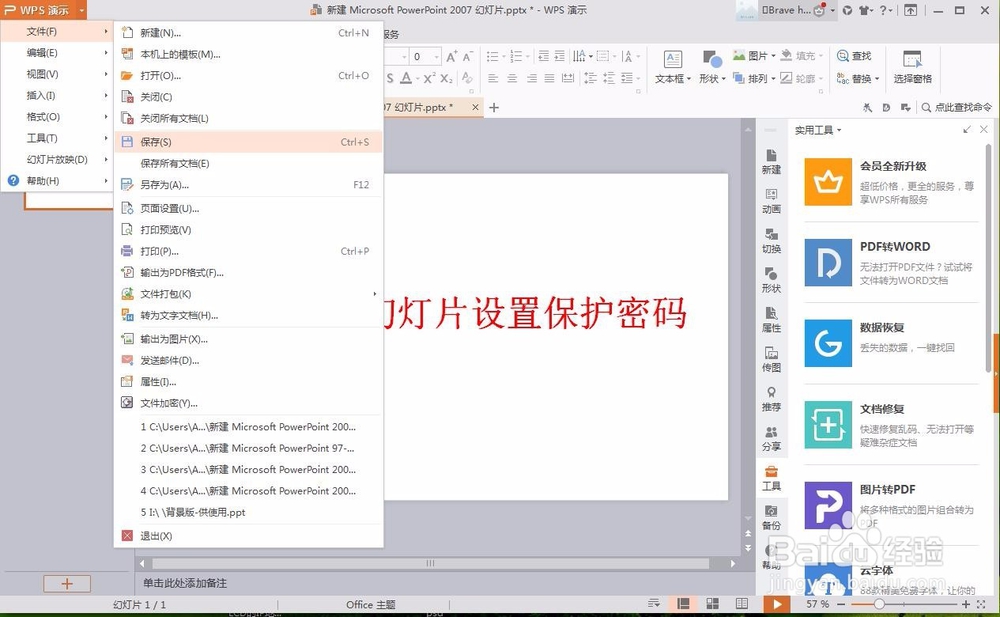Expand the Slide Show (幻灯片放映) submenu
The height and width of the screenshot is (617, 1000).
pos(57,160)
